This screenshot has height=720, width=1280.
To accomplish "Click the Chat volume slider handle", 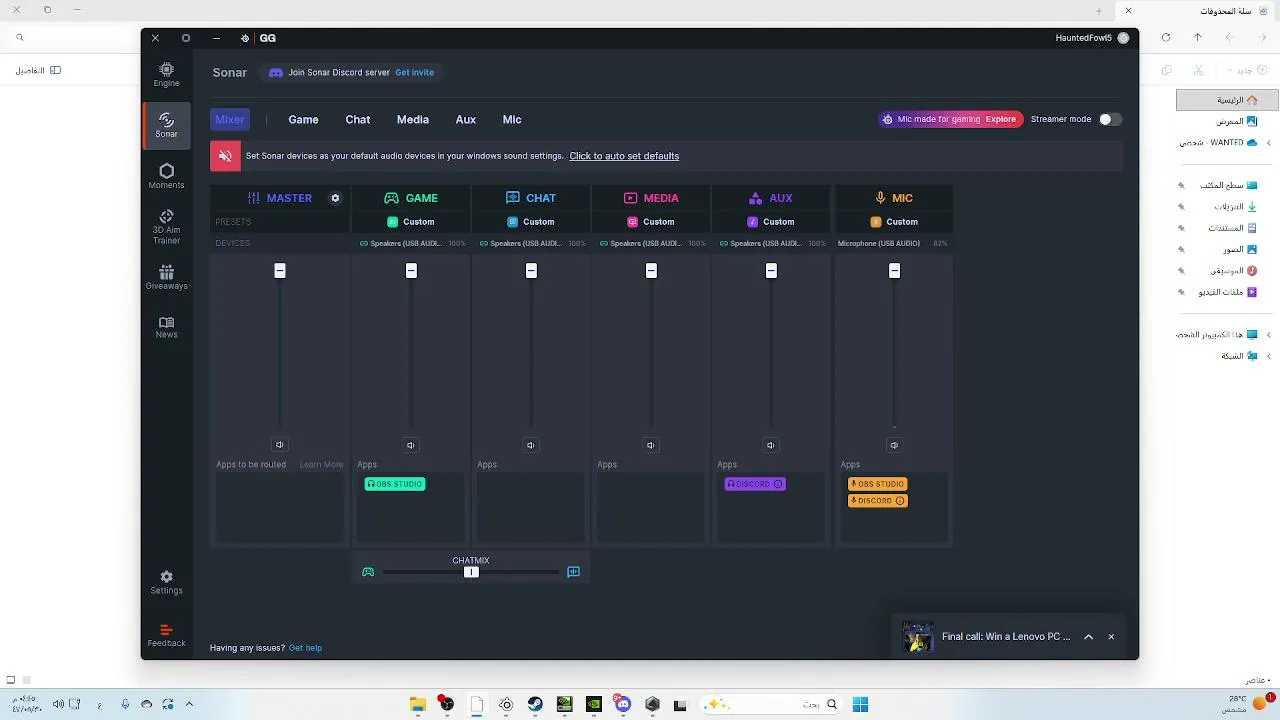I will 531,271.
